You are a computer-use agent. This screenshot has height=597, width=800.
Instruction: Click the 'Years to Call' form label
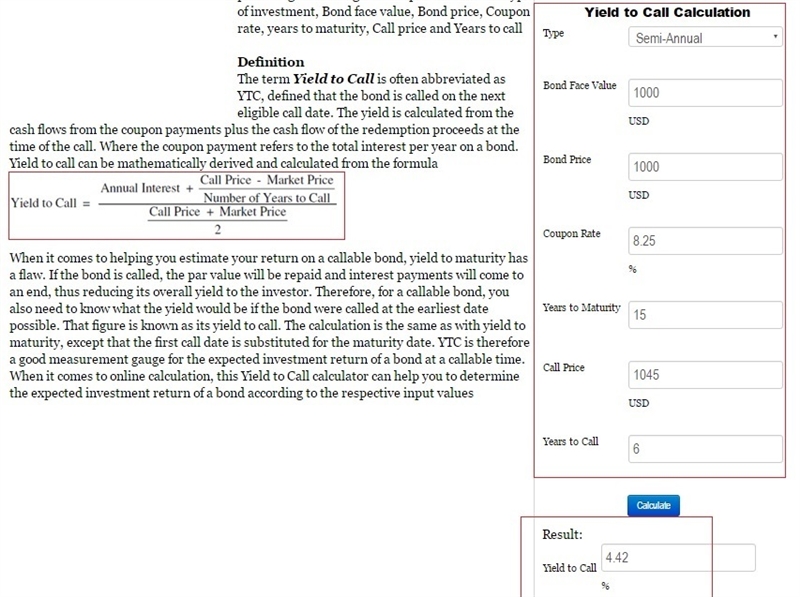coord(570,441)
